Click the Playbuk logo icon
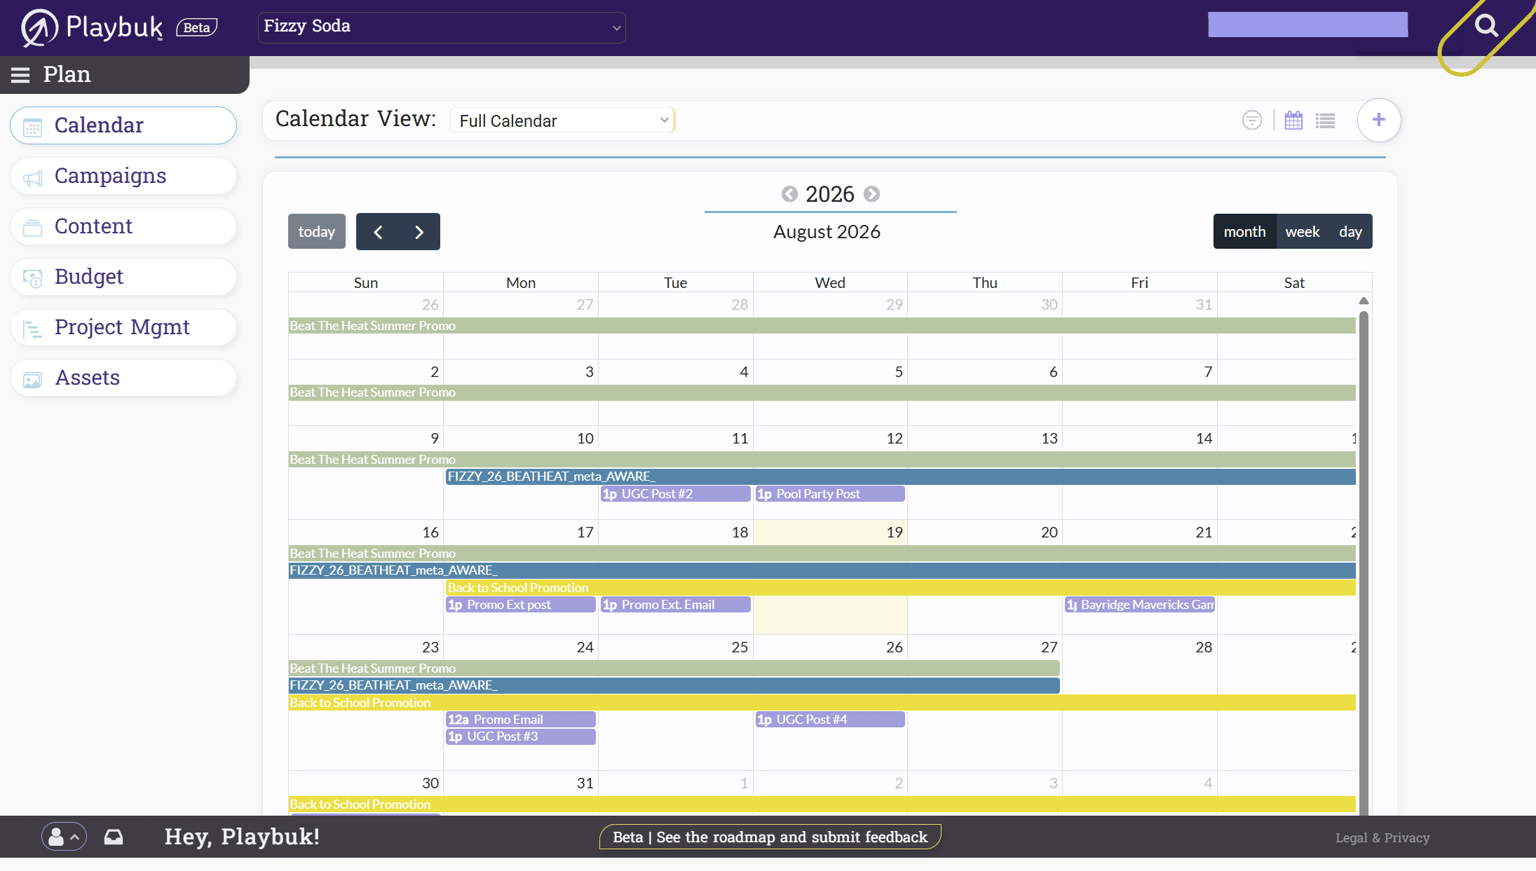 coord(40,27)
